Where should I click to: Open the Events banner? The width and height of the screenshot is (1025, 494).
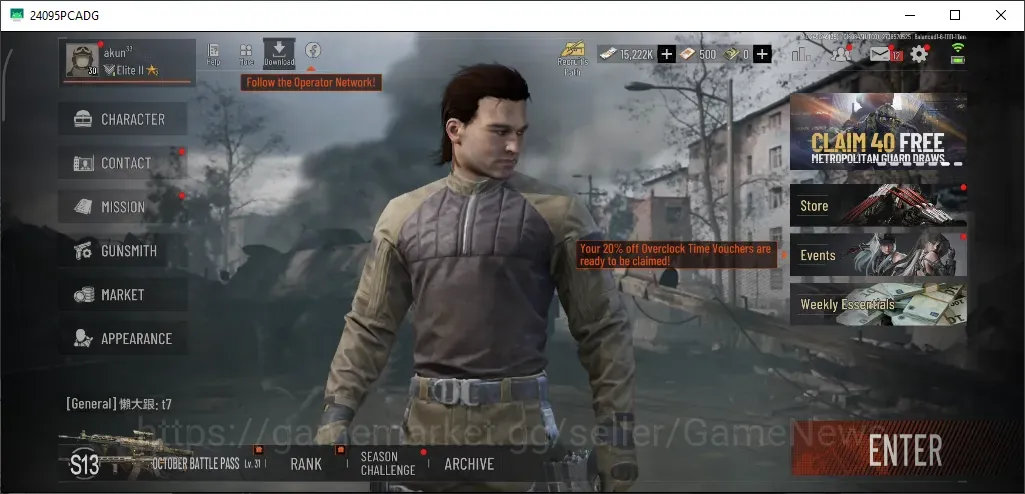(x=878, y=255)
